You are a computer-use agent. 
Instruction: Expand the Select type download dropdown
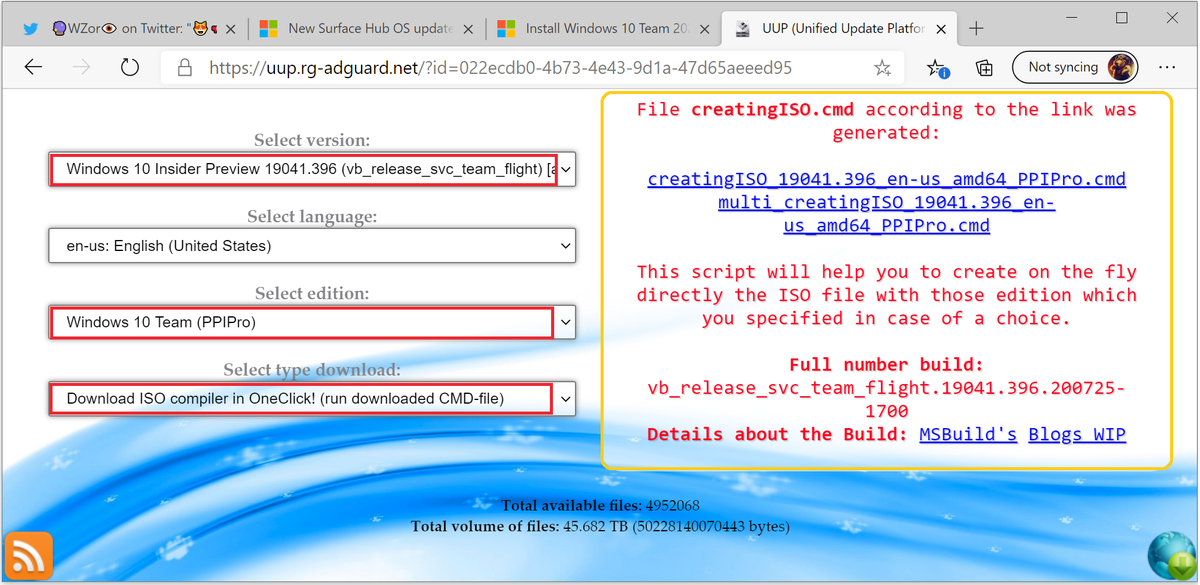point(312,398)
